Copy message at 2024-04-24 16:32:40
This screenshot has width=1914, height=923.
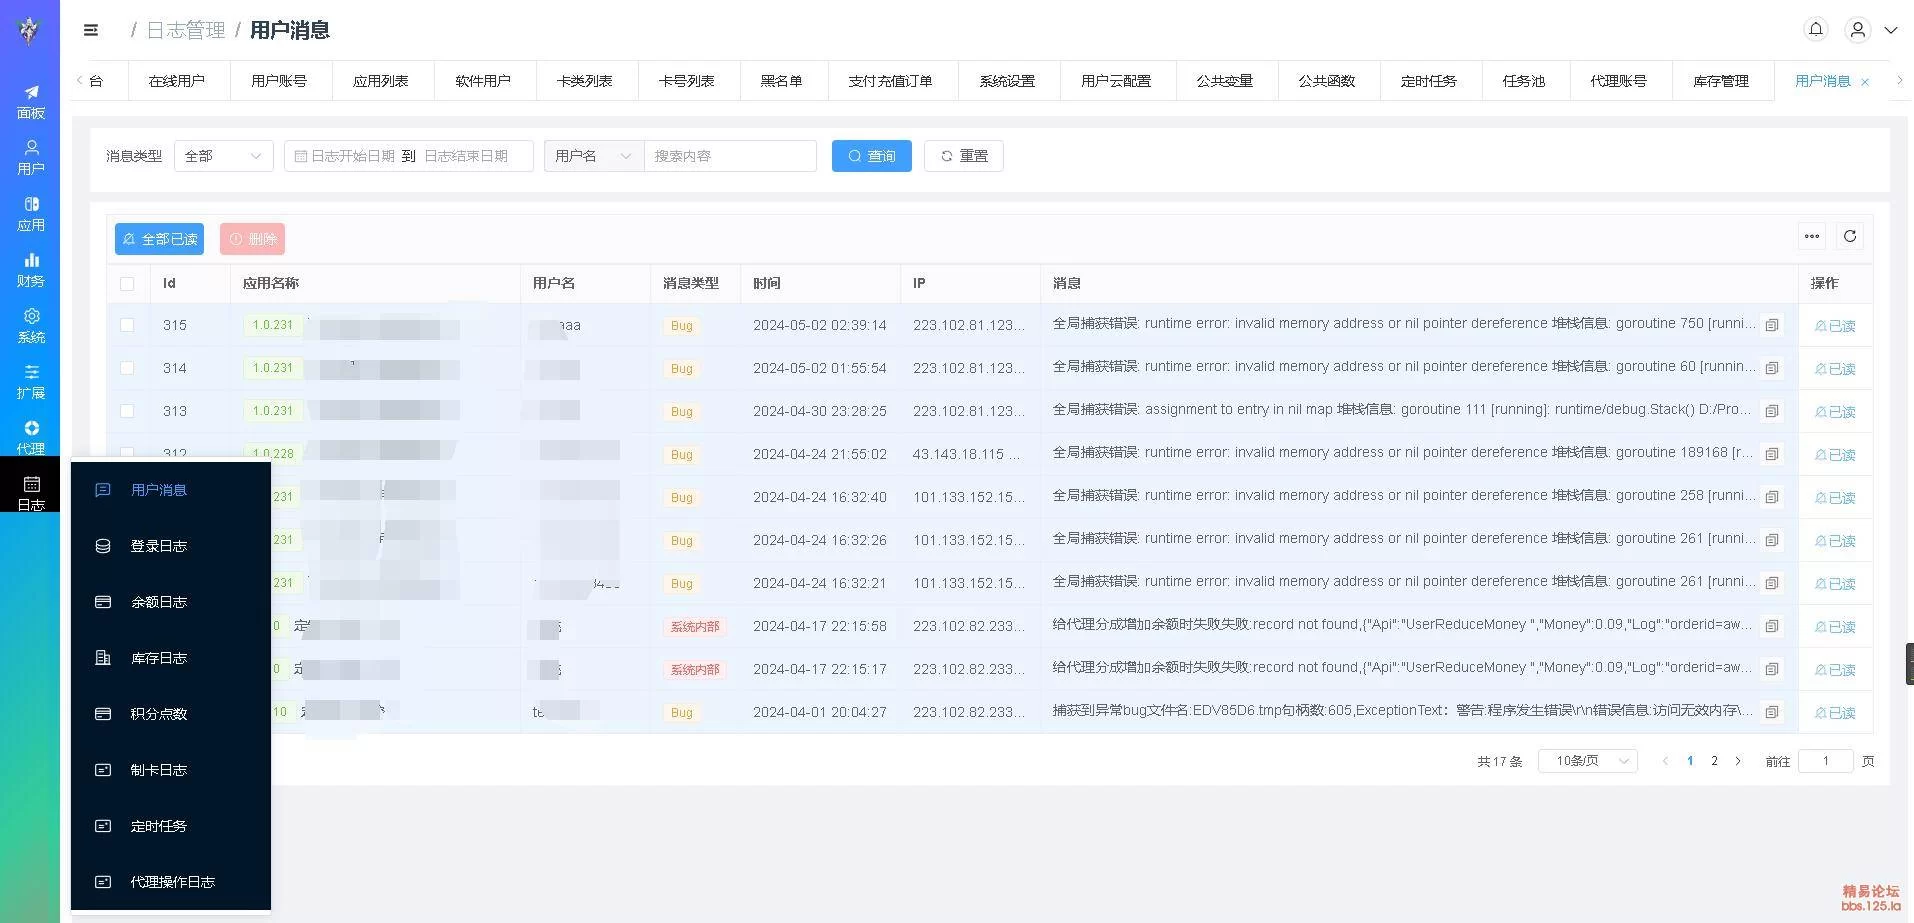(1772, 498)
